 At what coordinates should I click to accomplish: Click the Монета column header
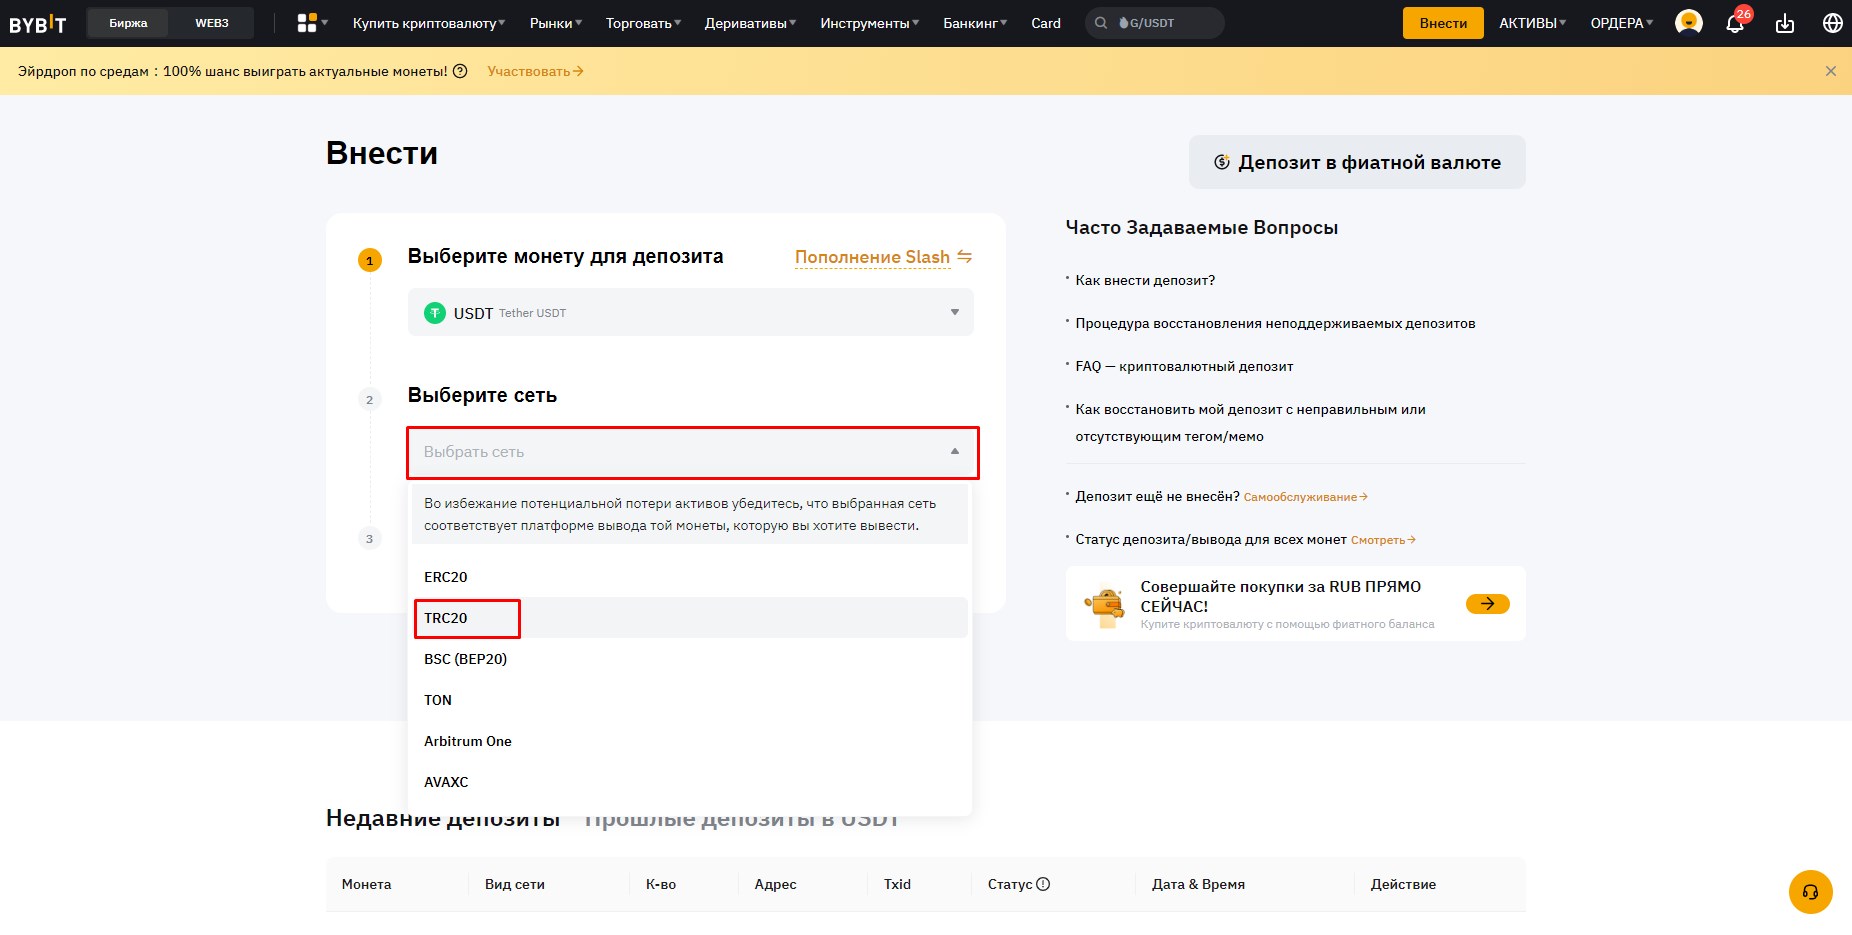366,884
